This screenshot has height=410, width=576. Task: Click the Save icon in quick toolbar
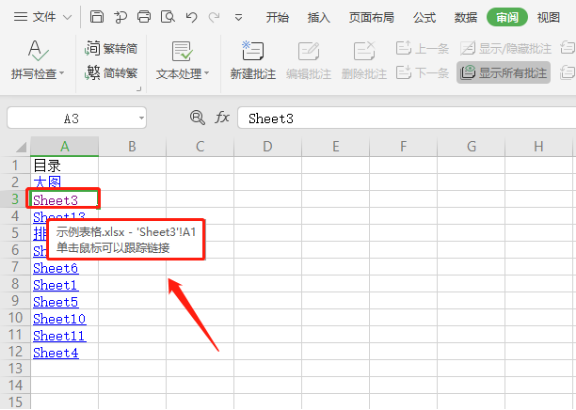tap(97, 17)
